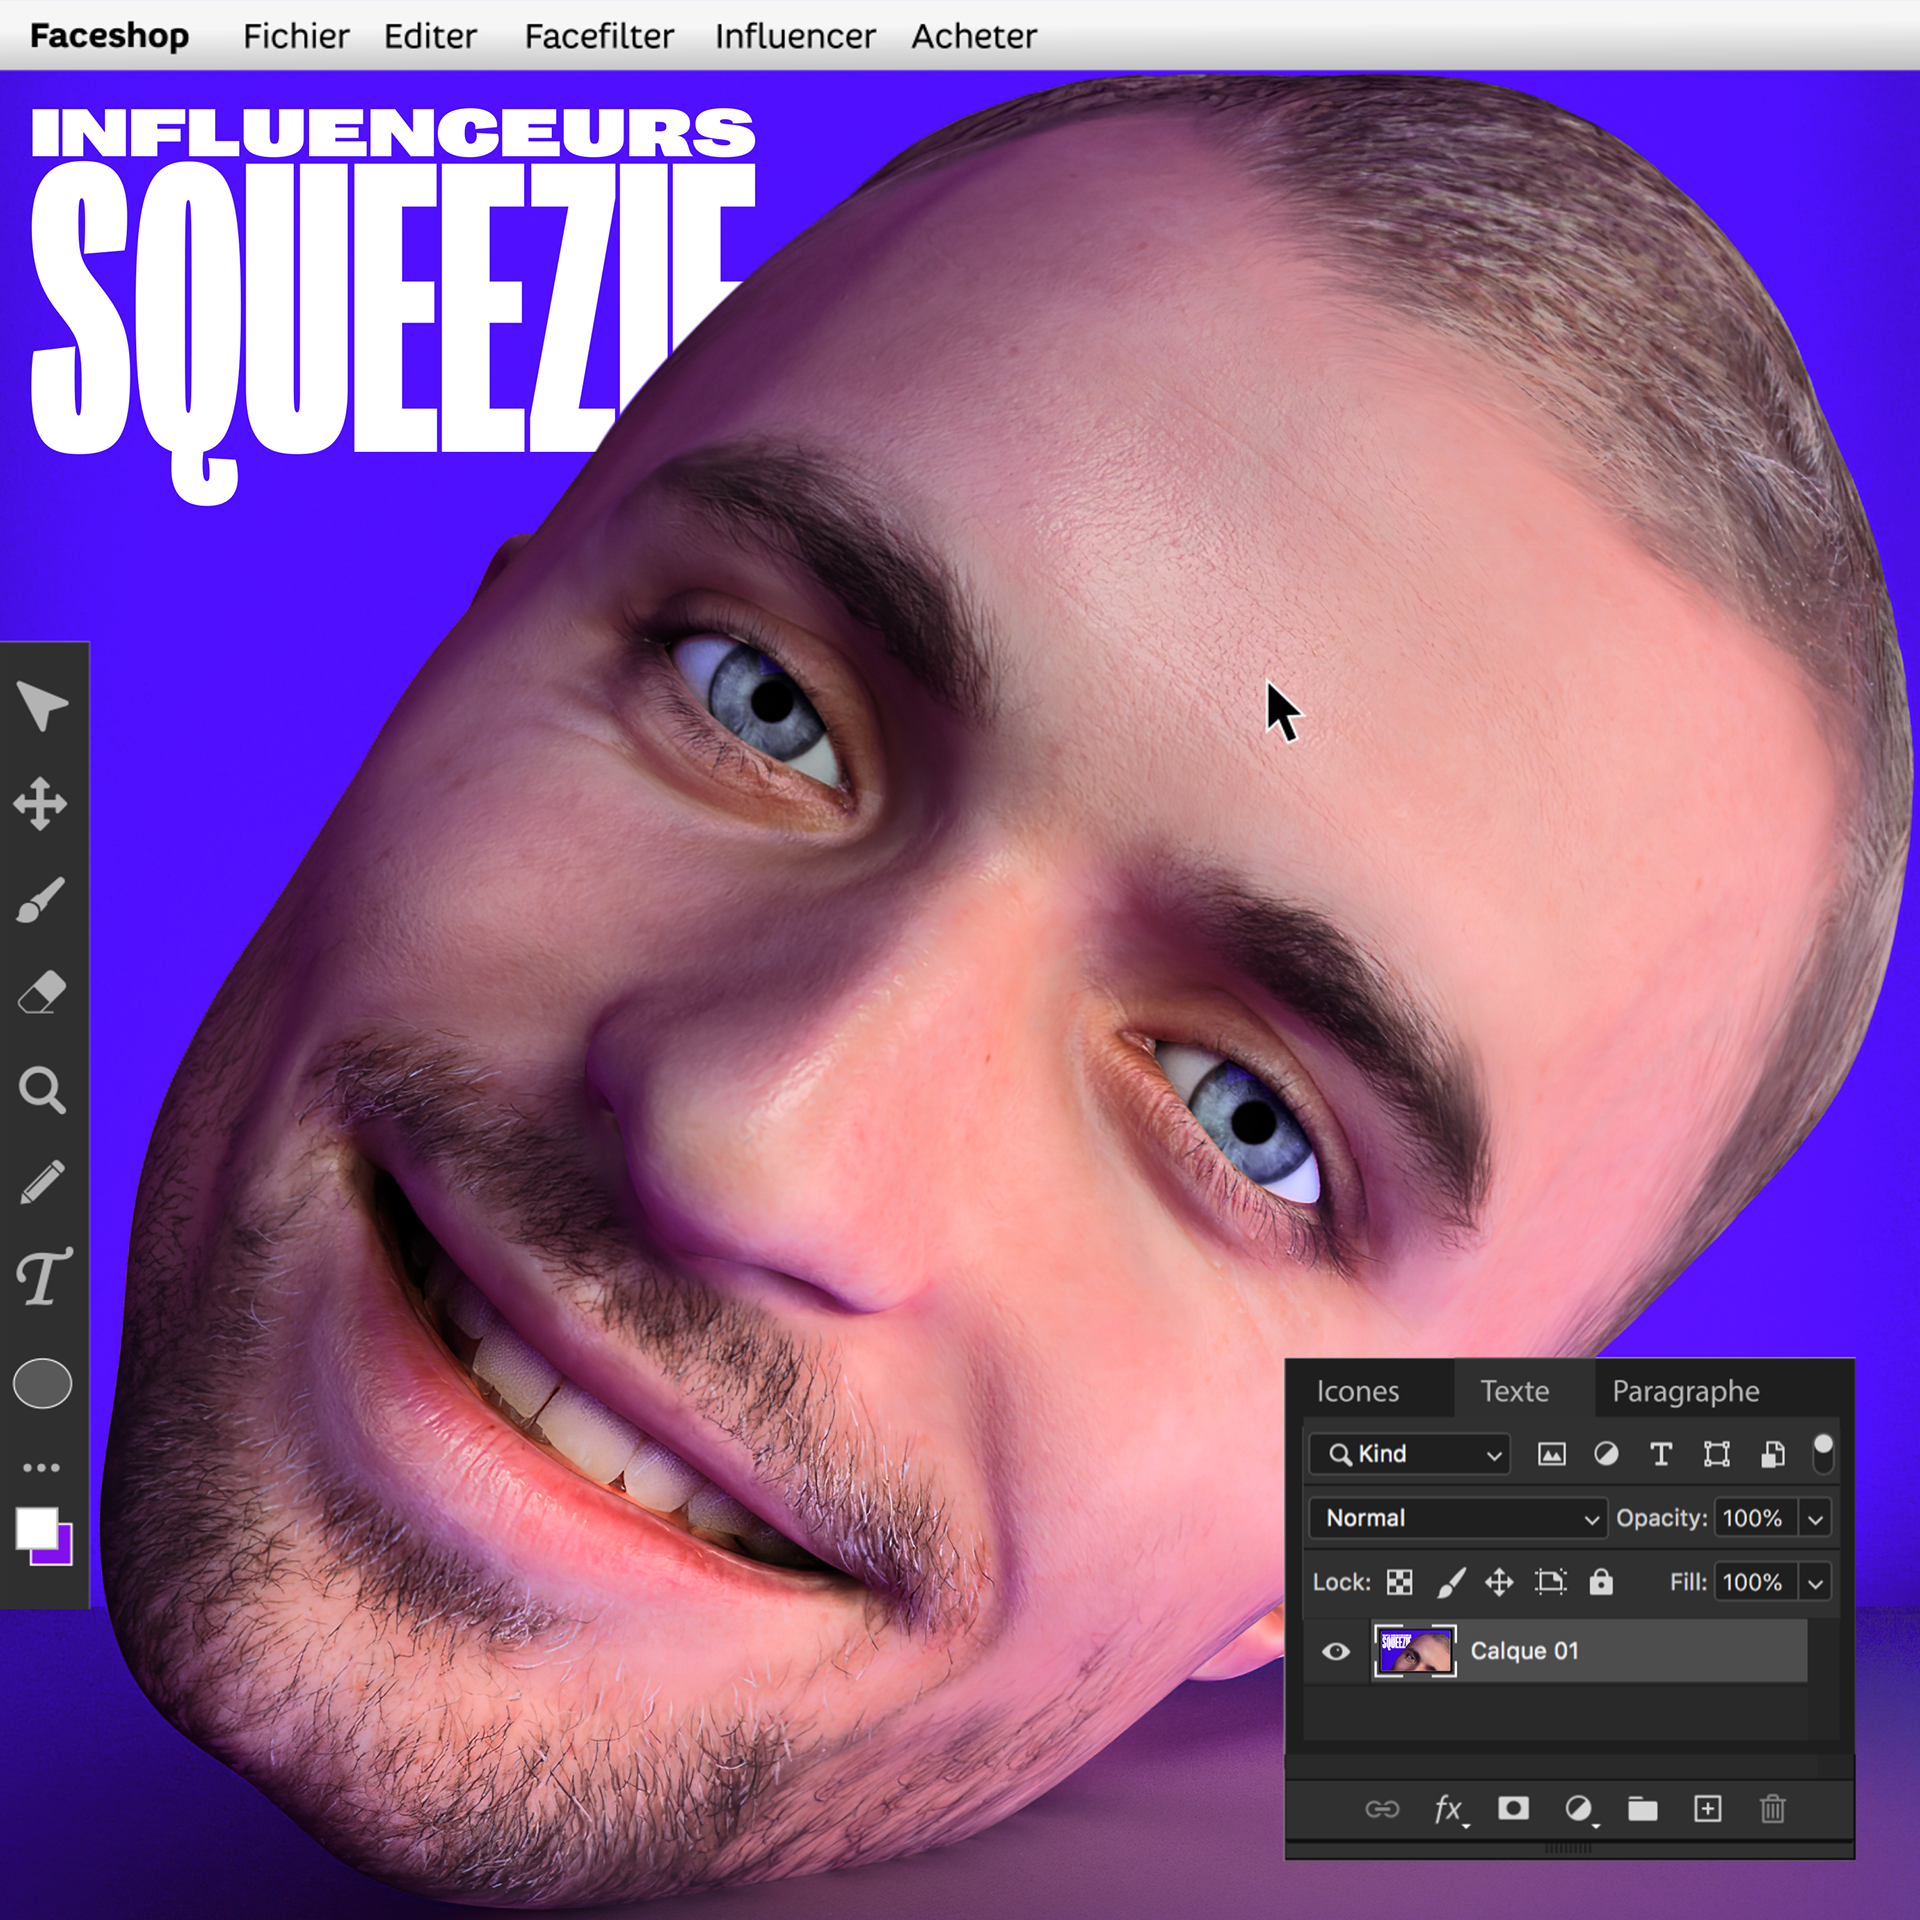The width and height of the screenshot is (1920, 1920).
Task: Click the white foreground color swatch
Action: point(35,1527)
